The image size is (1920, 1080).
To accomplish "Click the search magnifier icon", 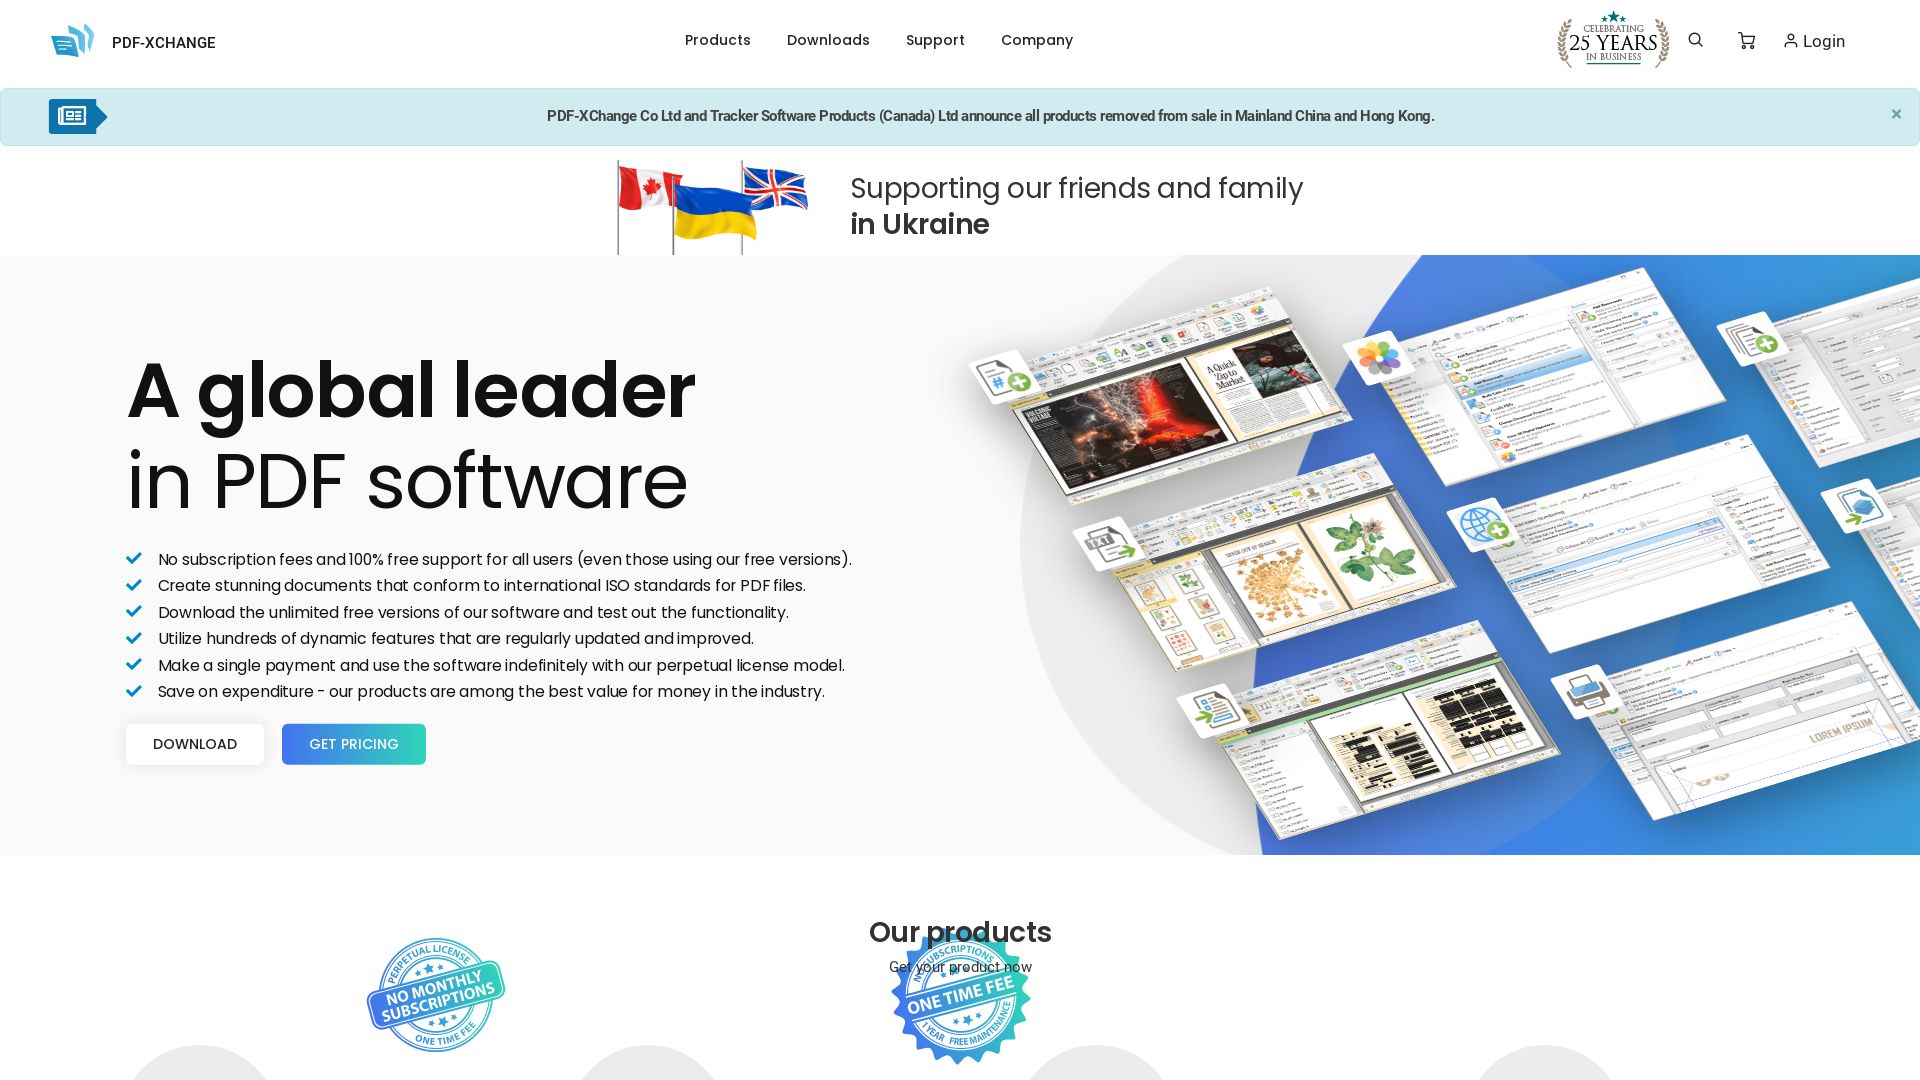I will tap(1696, 41).
